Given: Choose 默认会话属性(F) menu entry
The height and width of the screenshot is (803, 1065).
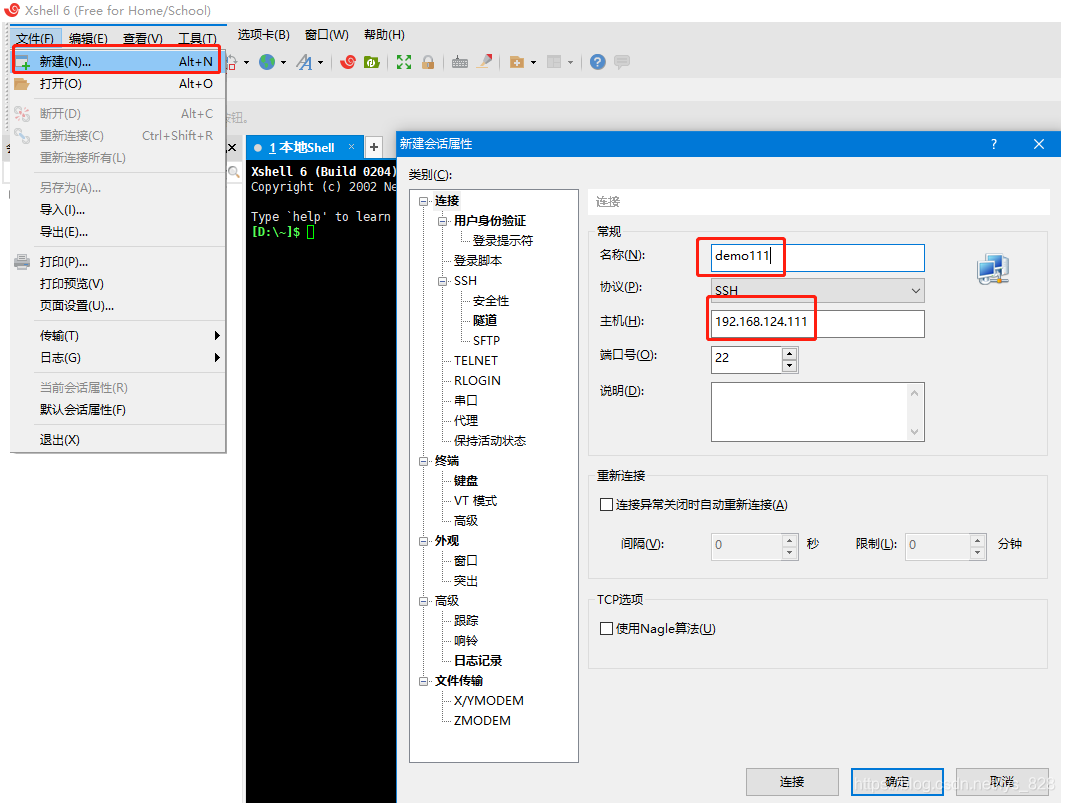Looking at the screenshot, I should point(118,410).
